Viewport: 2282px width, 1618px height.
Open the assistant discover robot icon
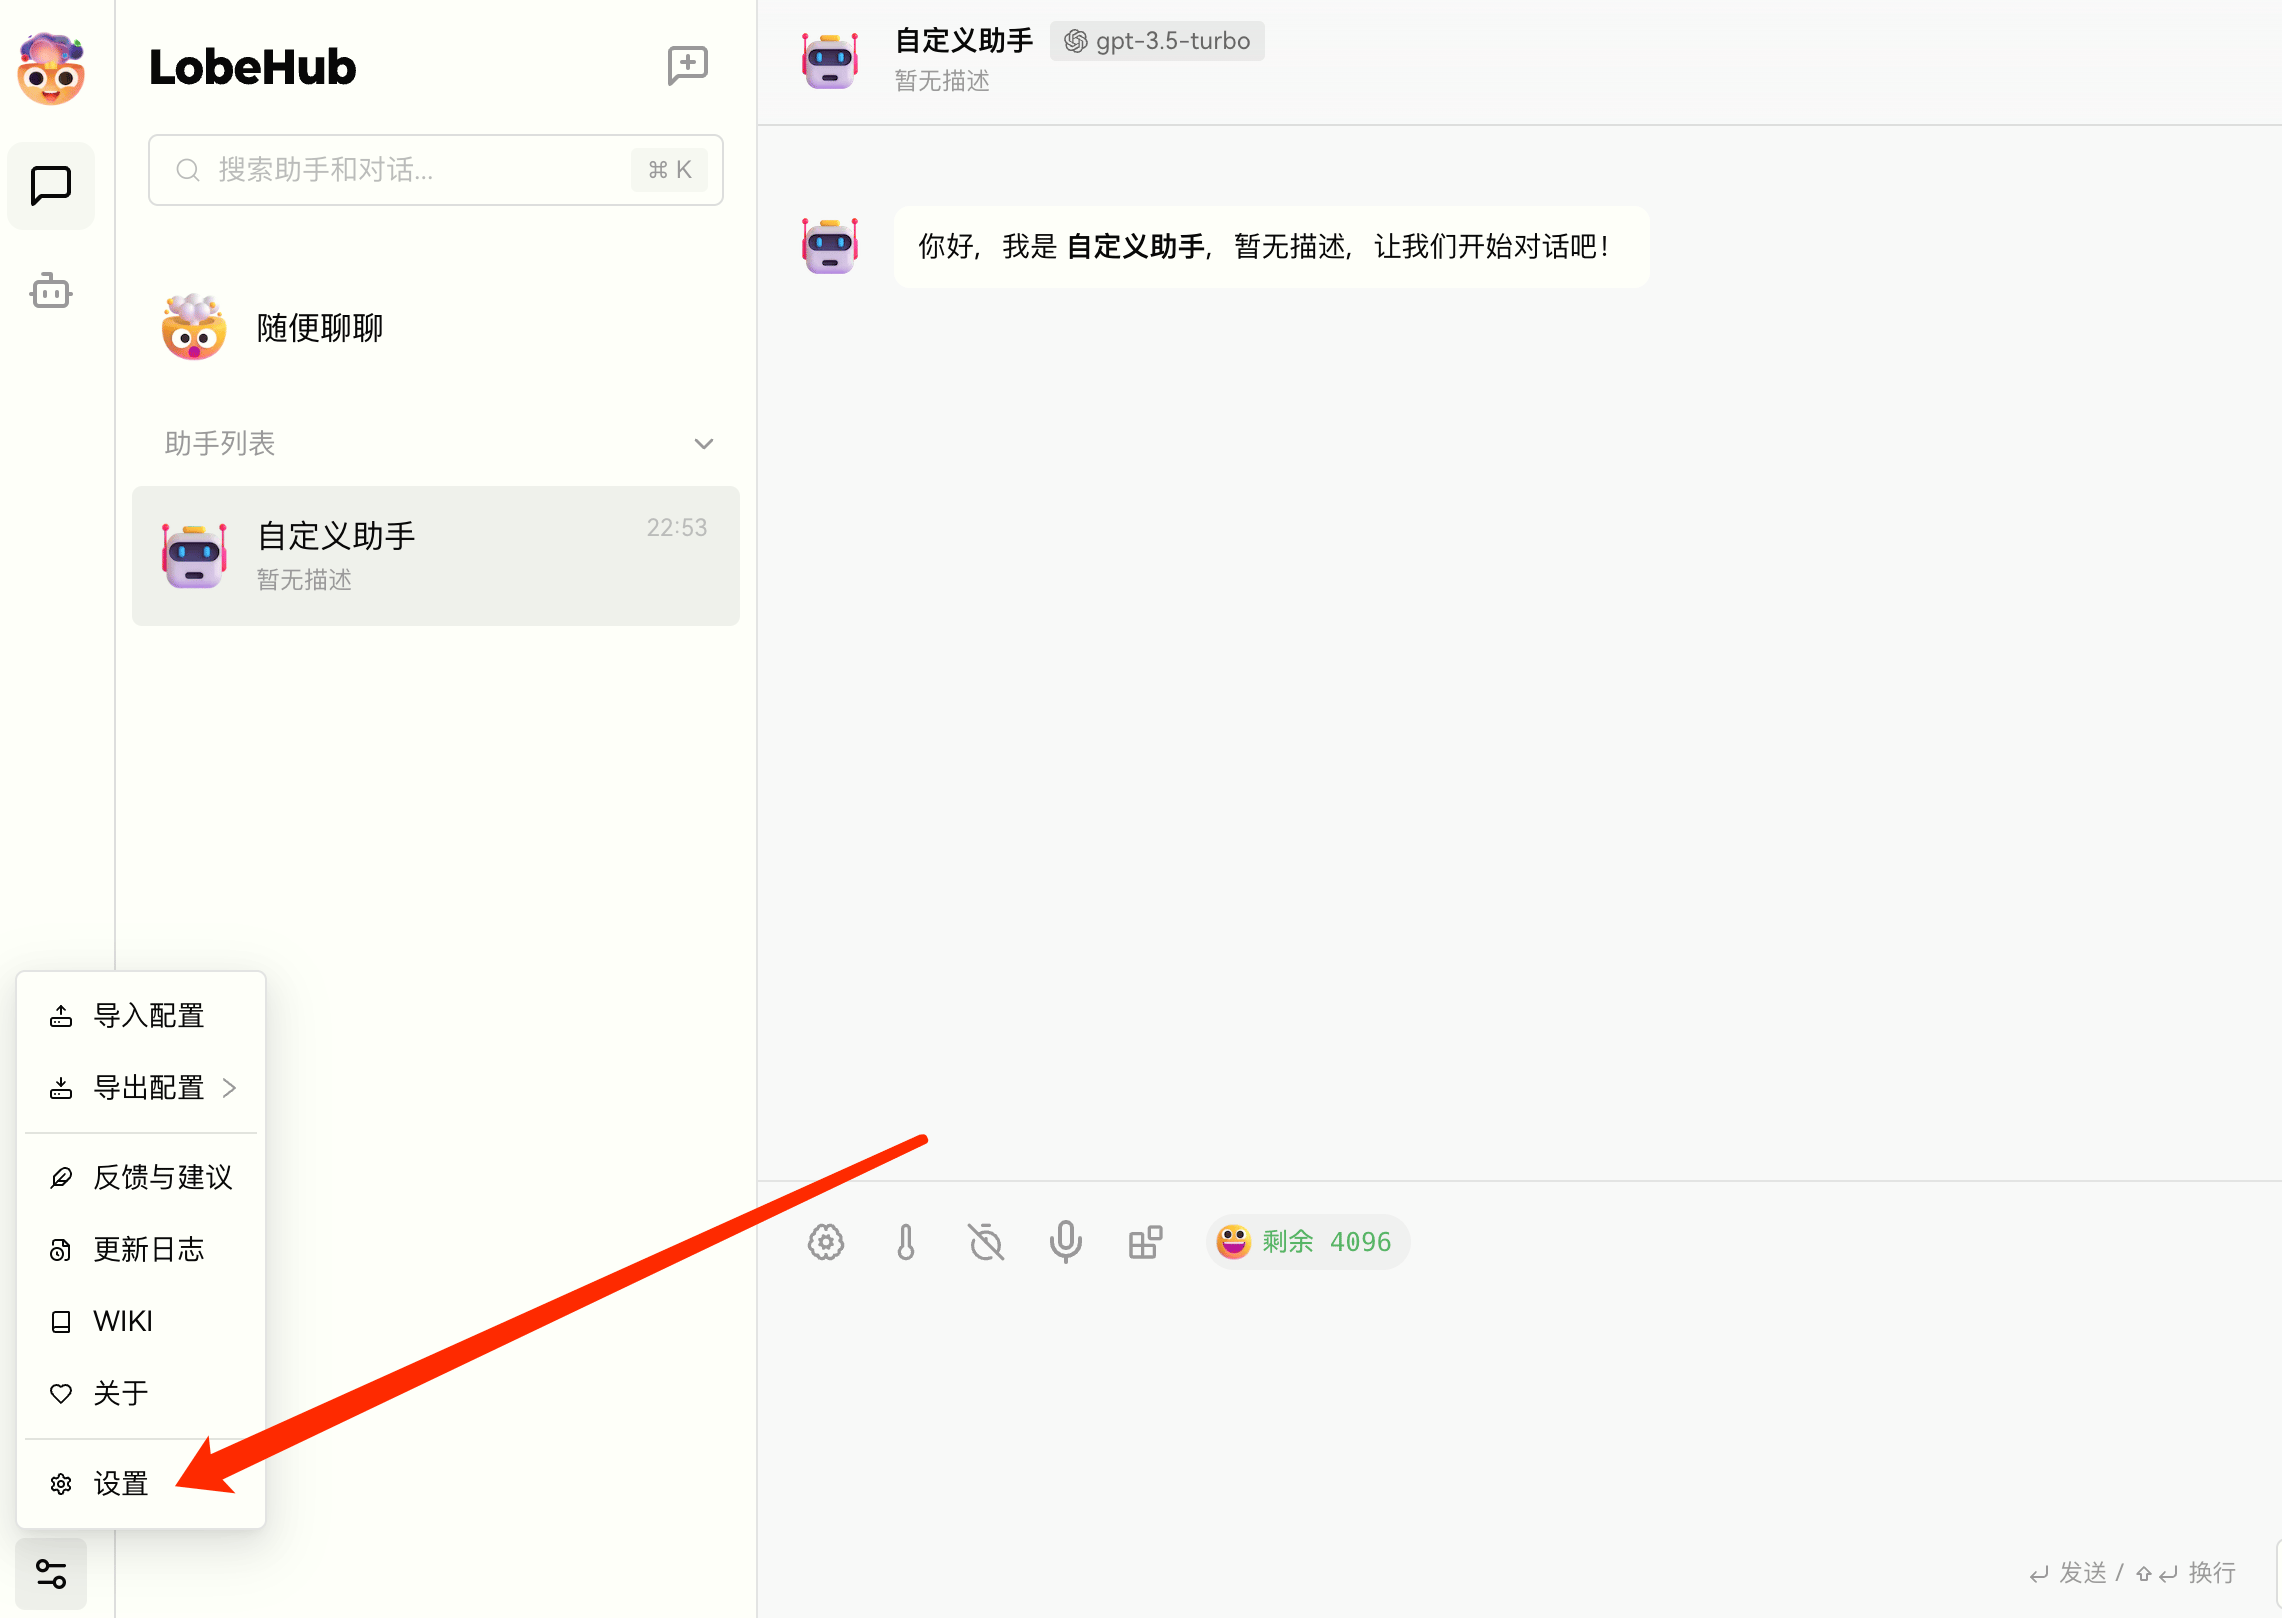coord(50,291)
